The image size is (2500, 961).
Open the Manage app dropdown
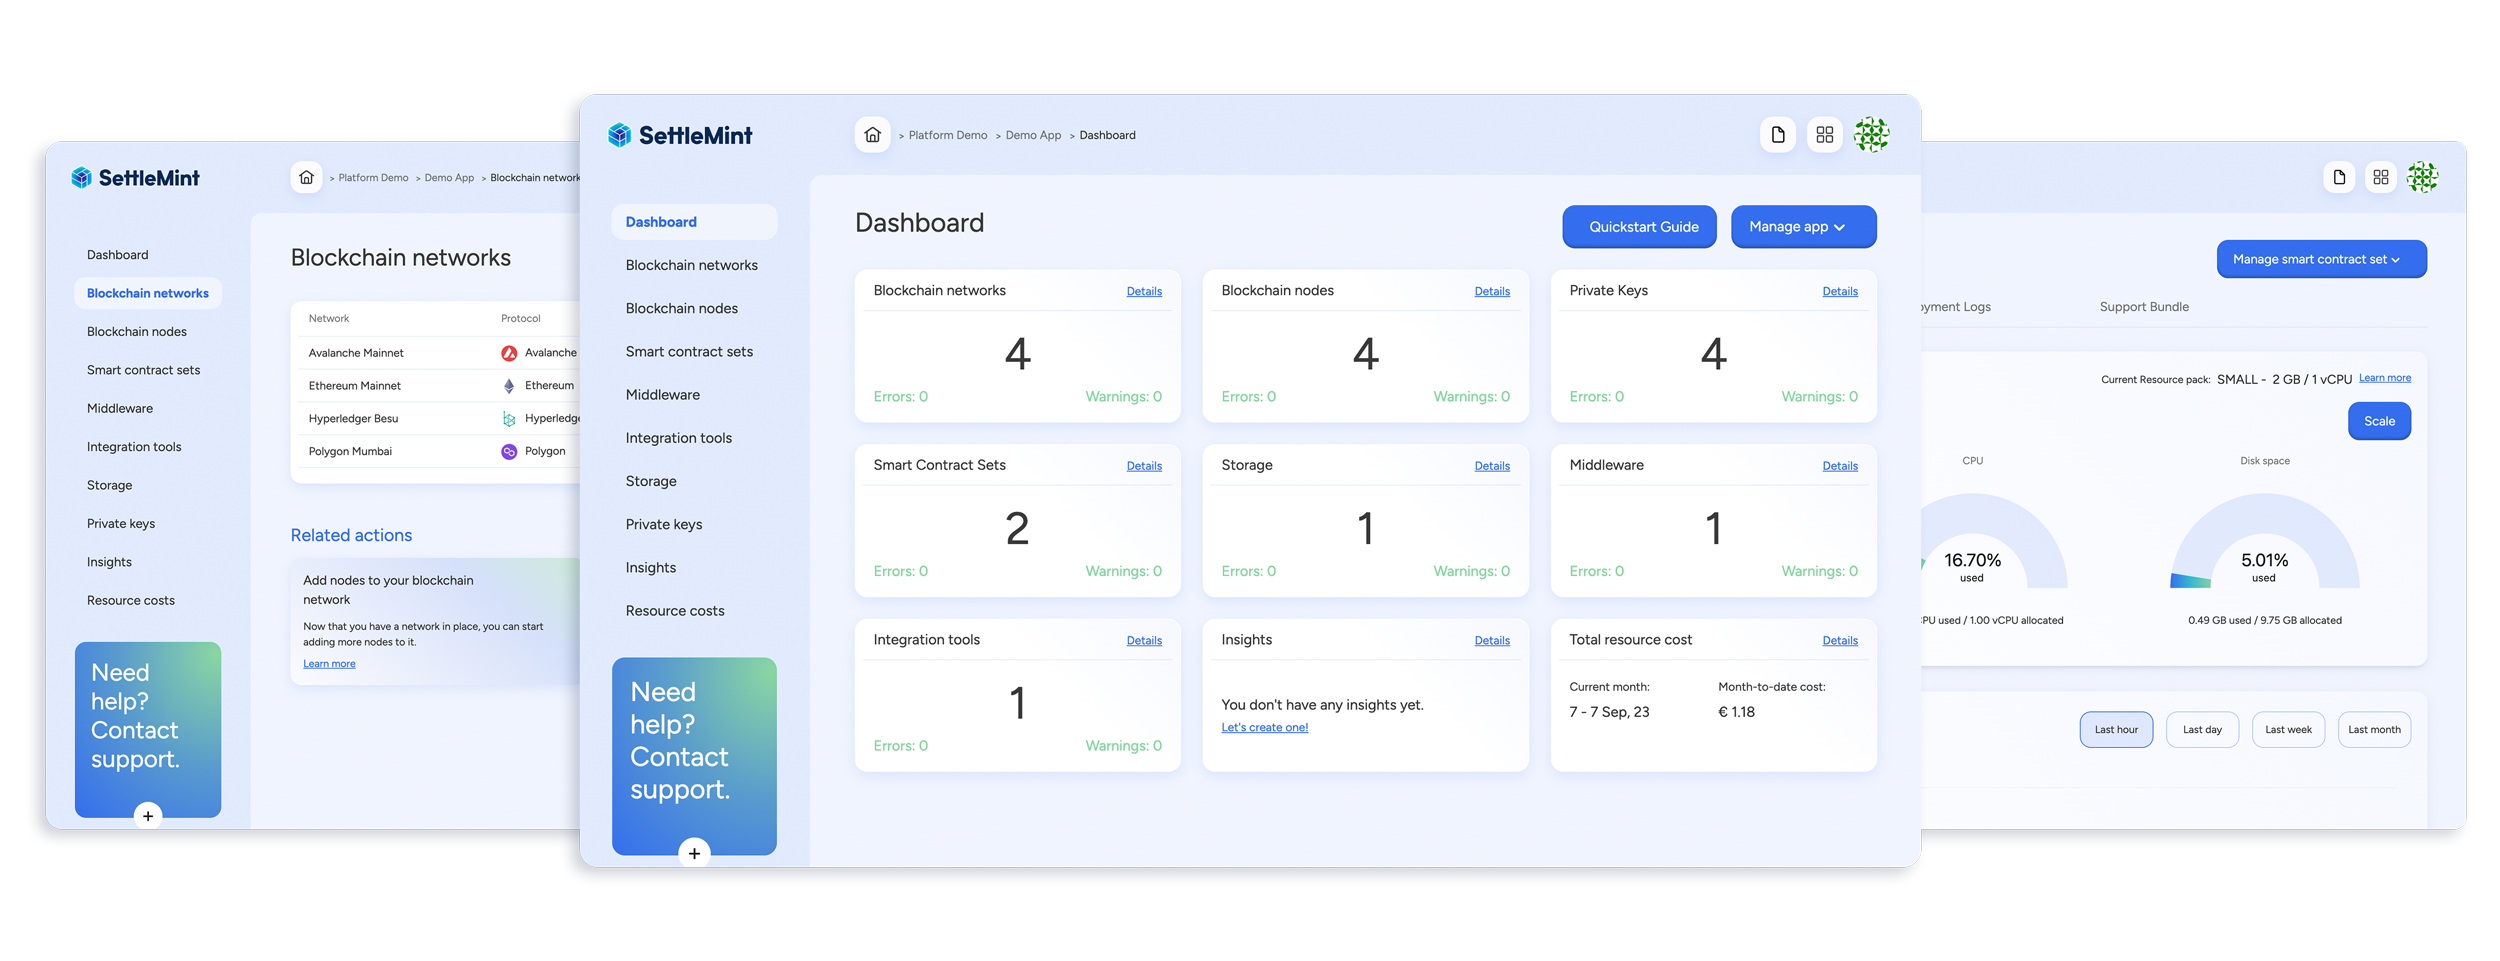coord(1803,227)
